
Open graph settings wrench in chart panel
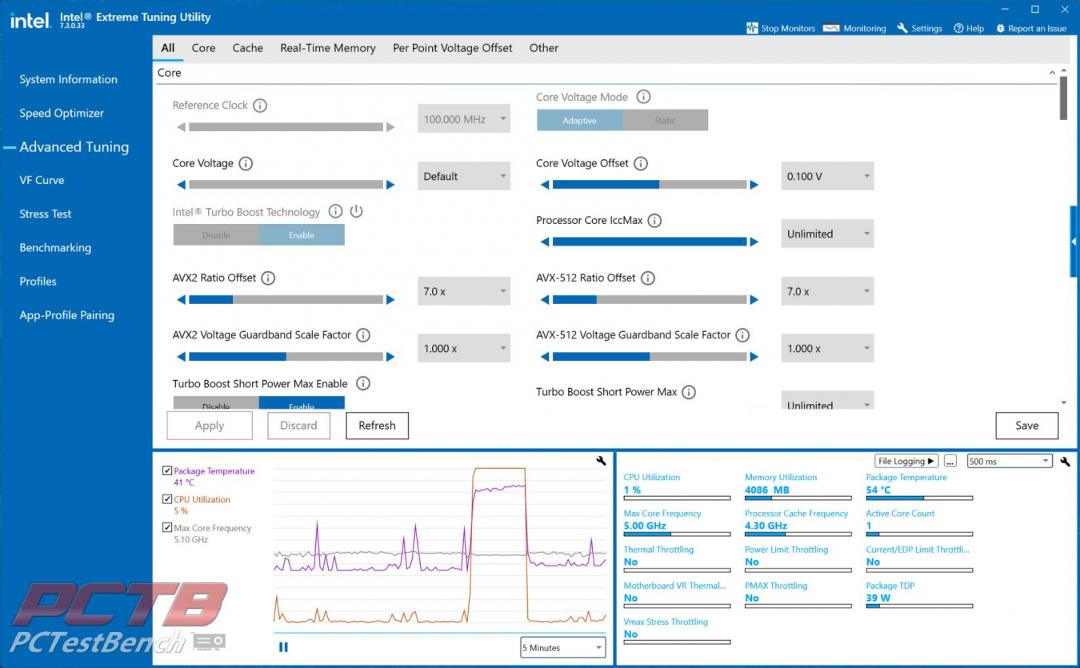pyautogui.click(x=601, y=461)
